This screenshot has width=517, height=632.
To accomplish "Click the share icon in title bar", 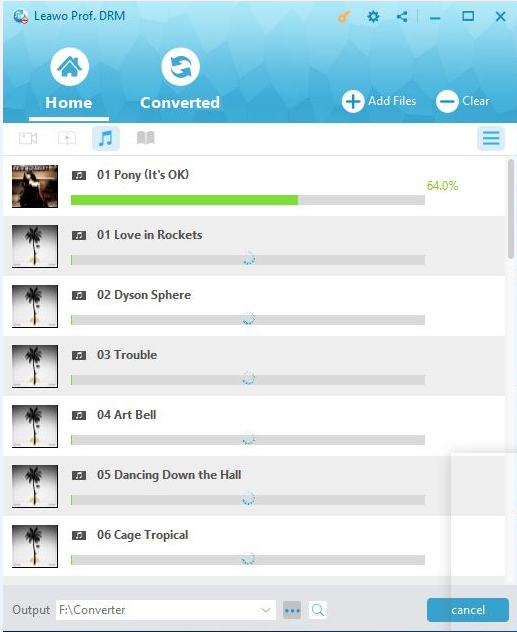I will [x=402, y=17].
